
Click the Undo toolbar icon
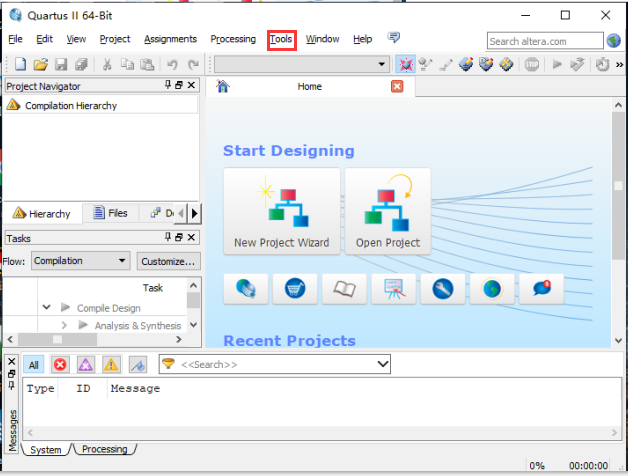[x=173, y=64]
